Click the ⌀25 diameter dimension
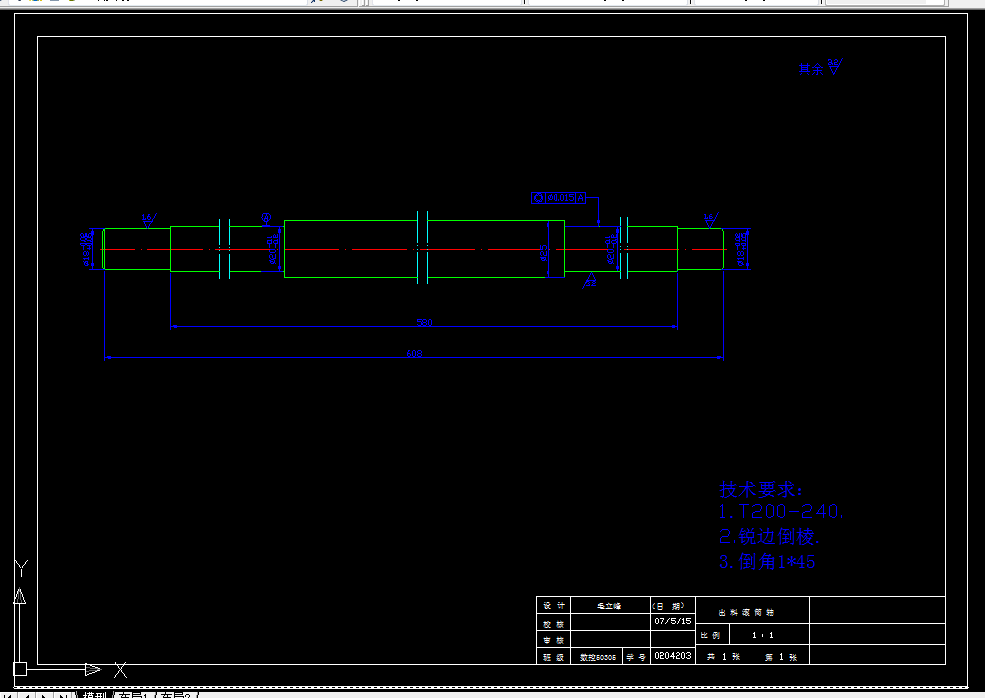The width and height of the screenshot is (985, 698). pos(544,253)
